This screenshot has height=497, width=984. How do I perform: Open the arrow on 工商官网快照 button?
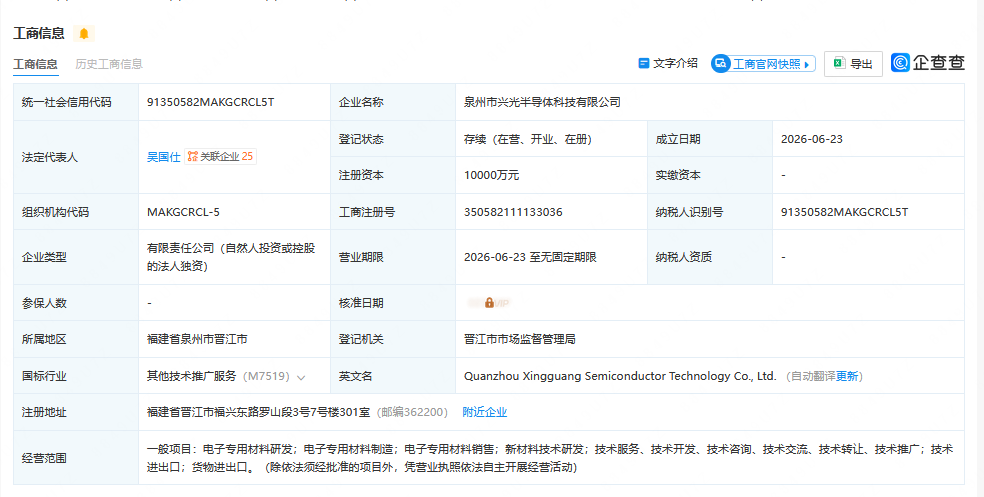(806, 64)
